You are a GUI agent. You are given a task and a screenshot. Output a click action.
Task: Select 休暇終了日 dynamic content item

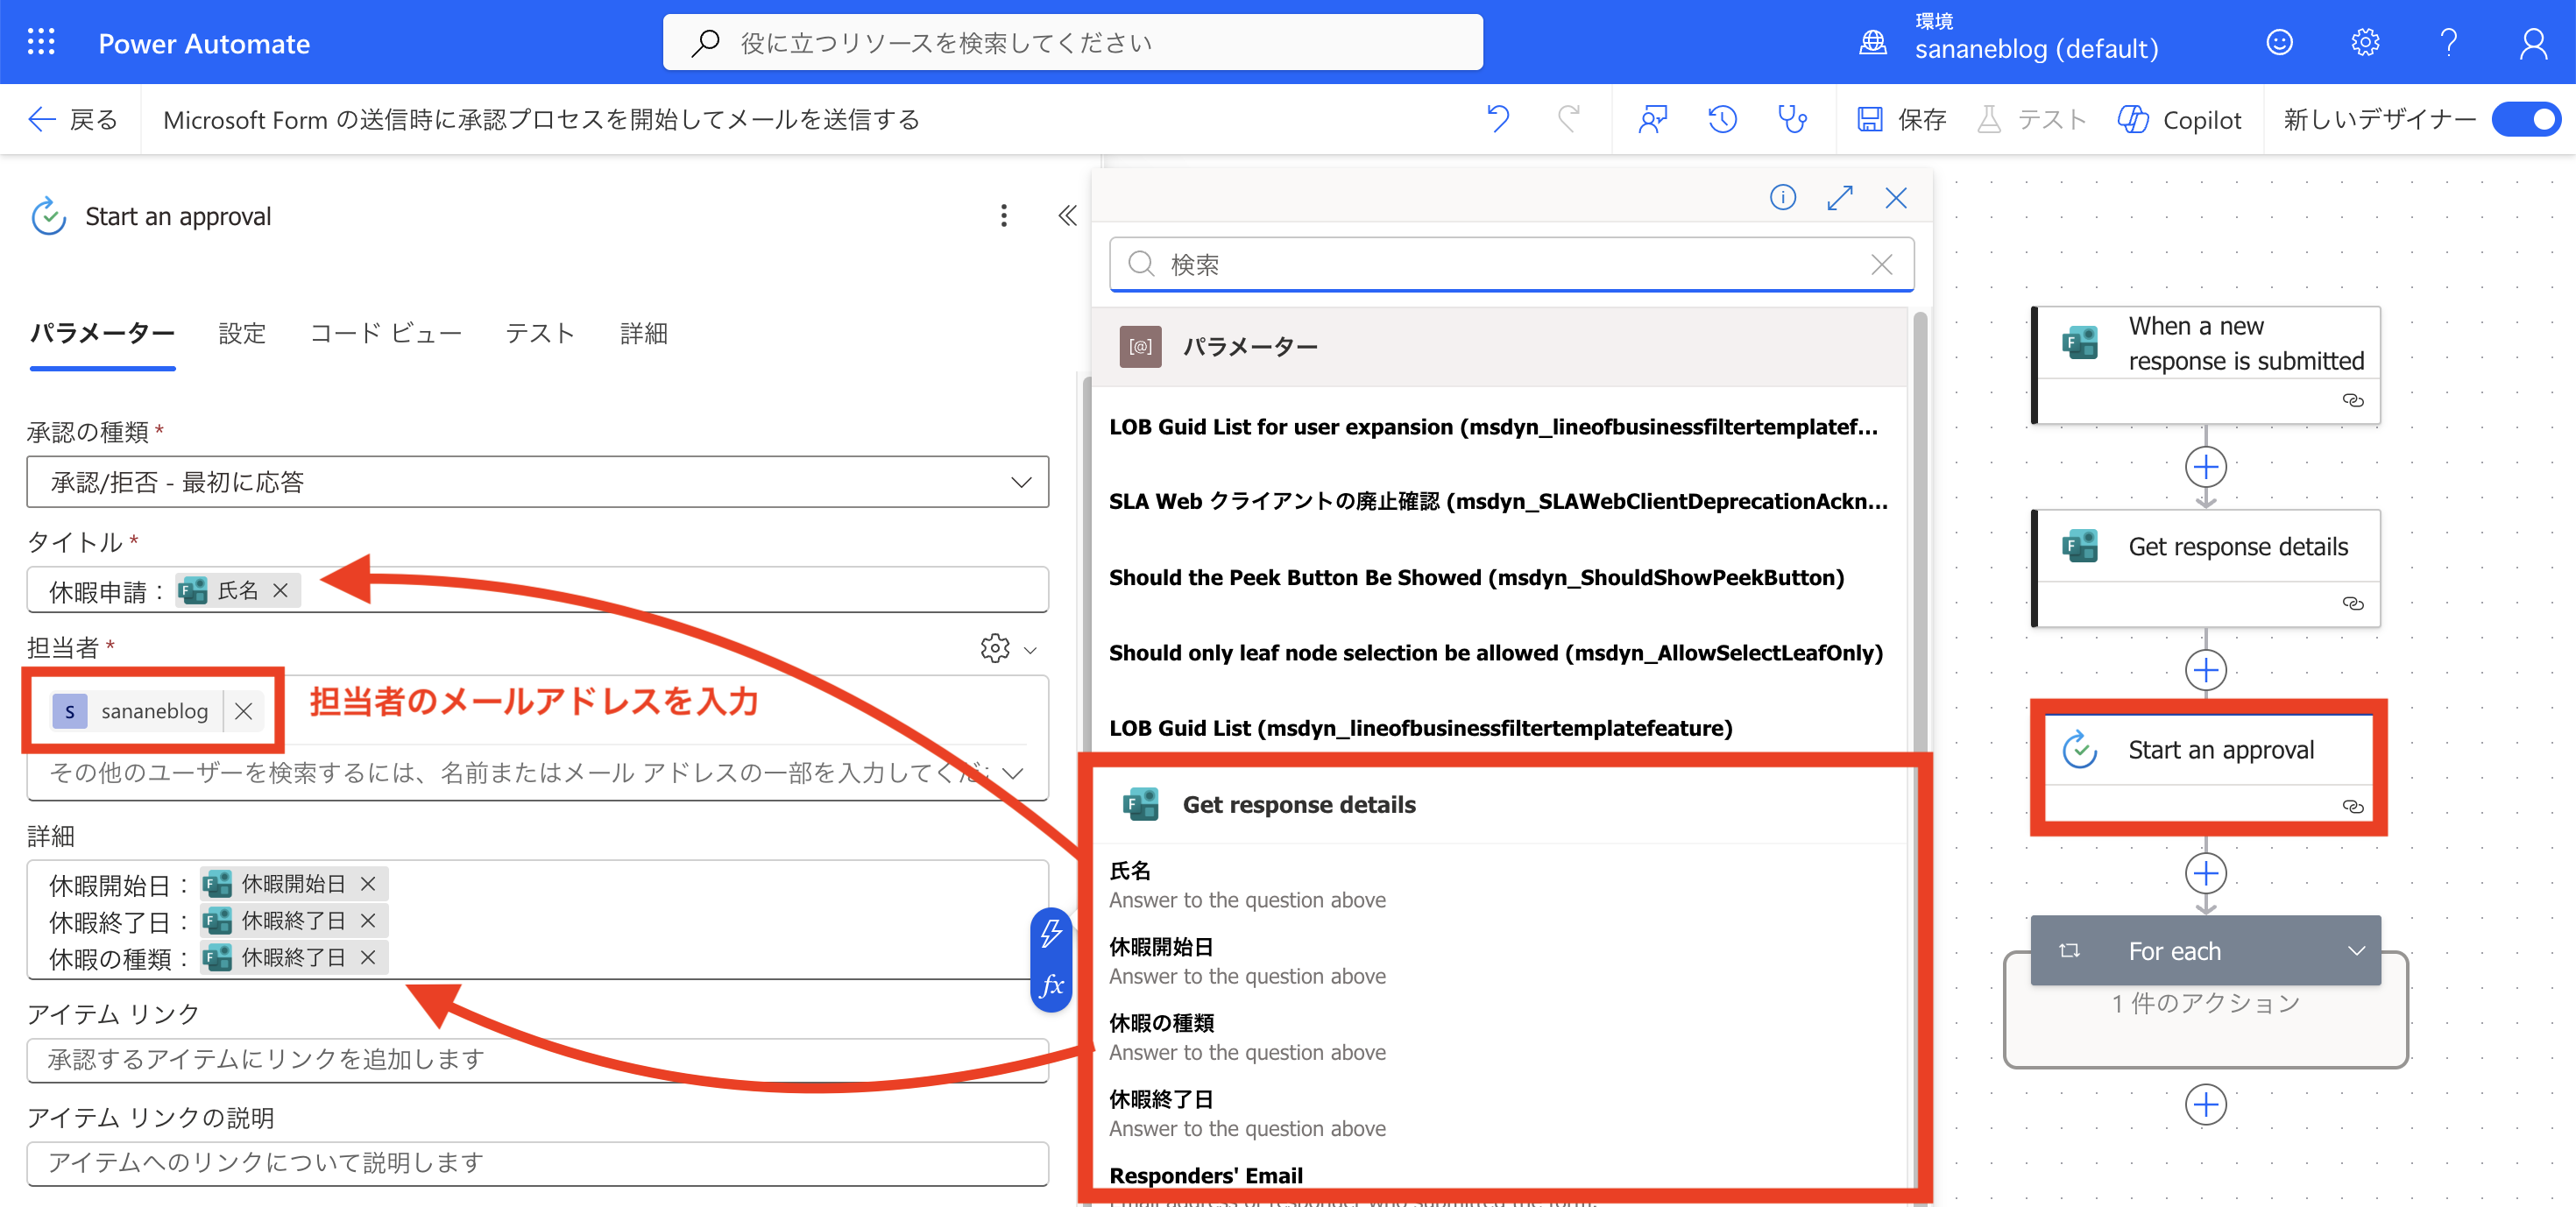pyautogui.click(x=1499, y=1113)
